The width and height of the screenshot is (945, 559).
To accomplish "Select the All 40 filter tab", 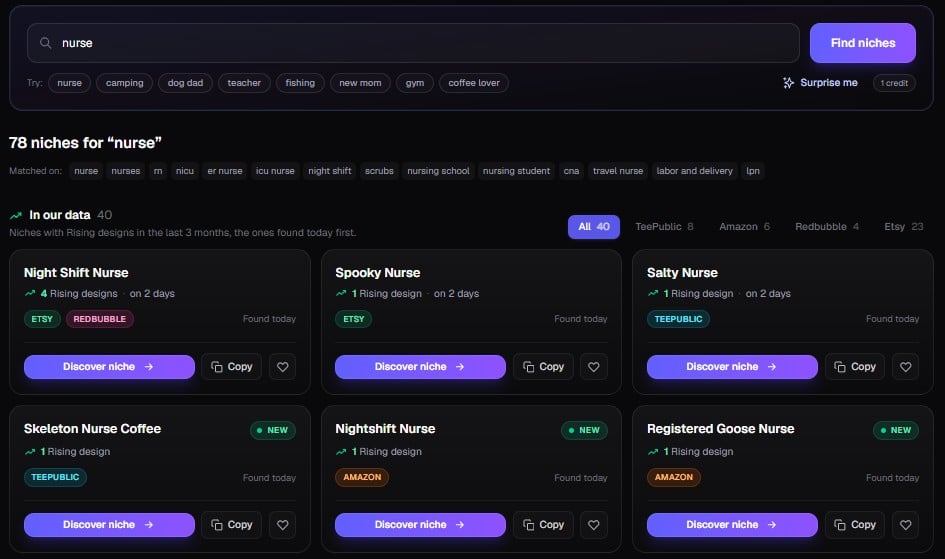I will (594, 226).
